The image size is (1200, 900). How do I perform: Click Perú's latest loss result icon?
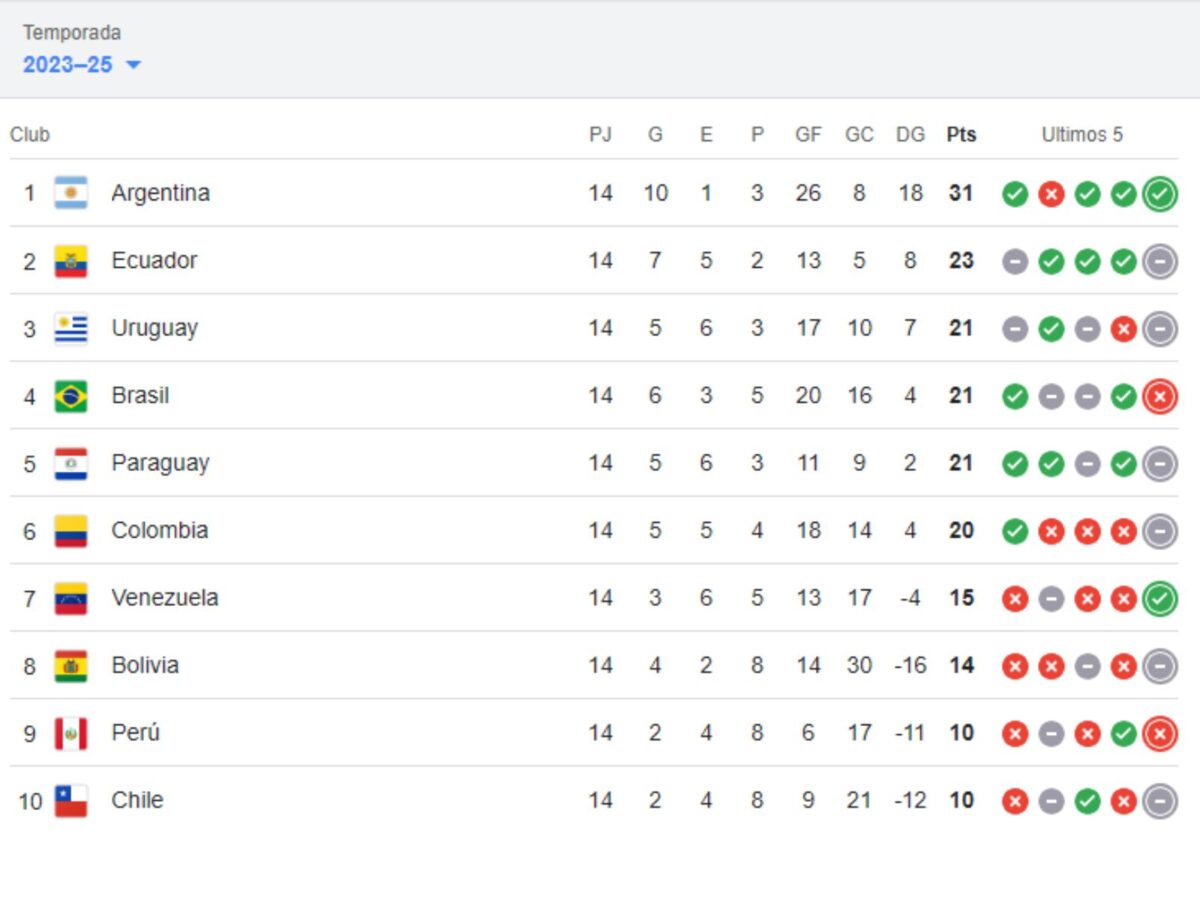1160,734
